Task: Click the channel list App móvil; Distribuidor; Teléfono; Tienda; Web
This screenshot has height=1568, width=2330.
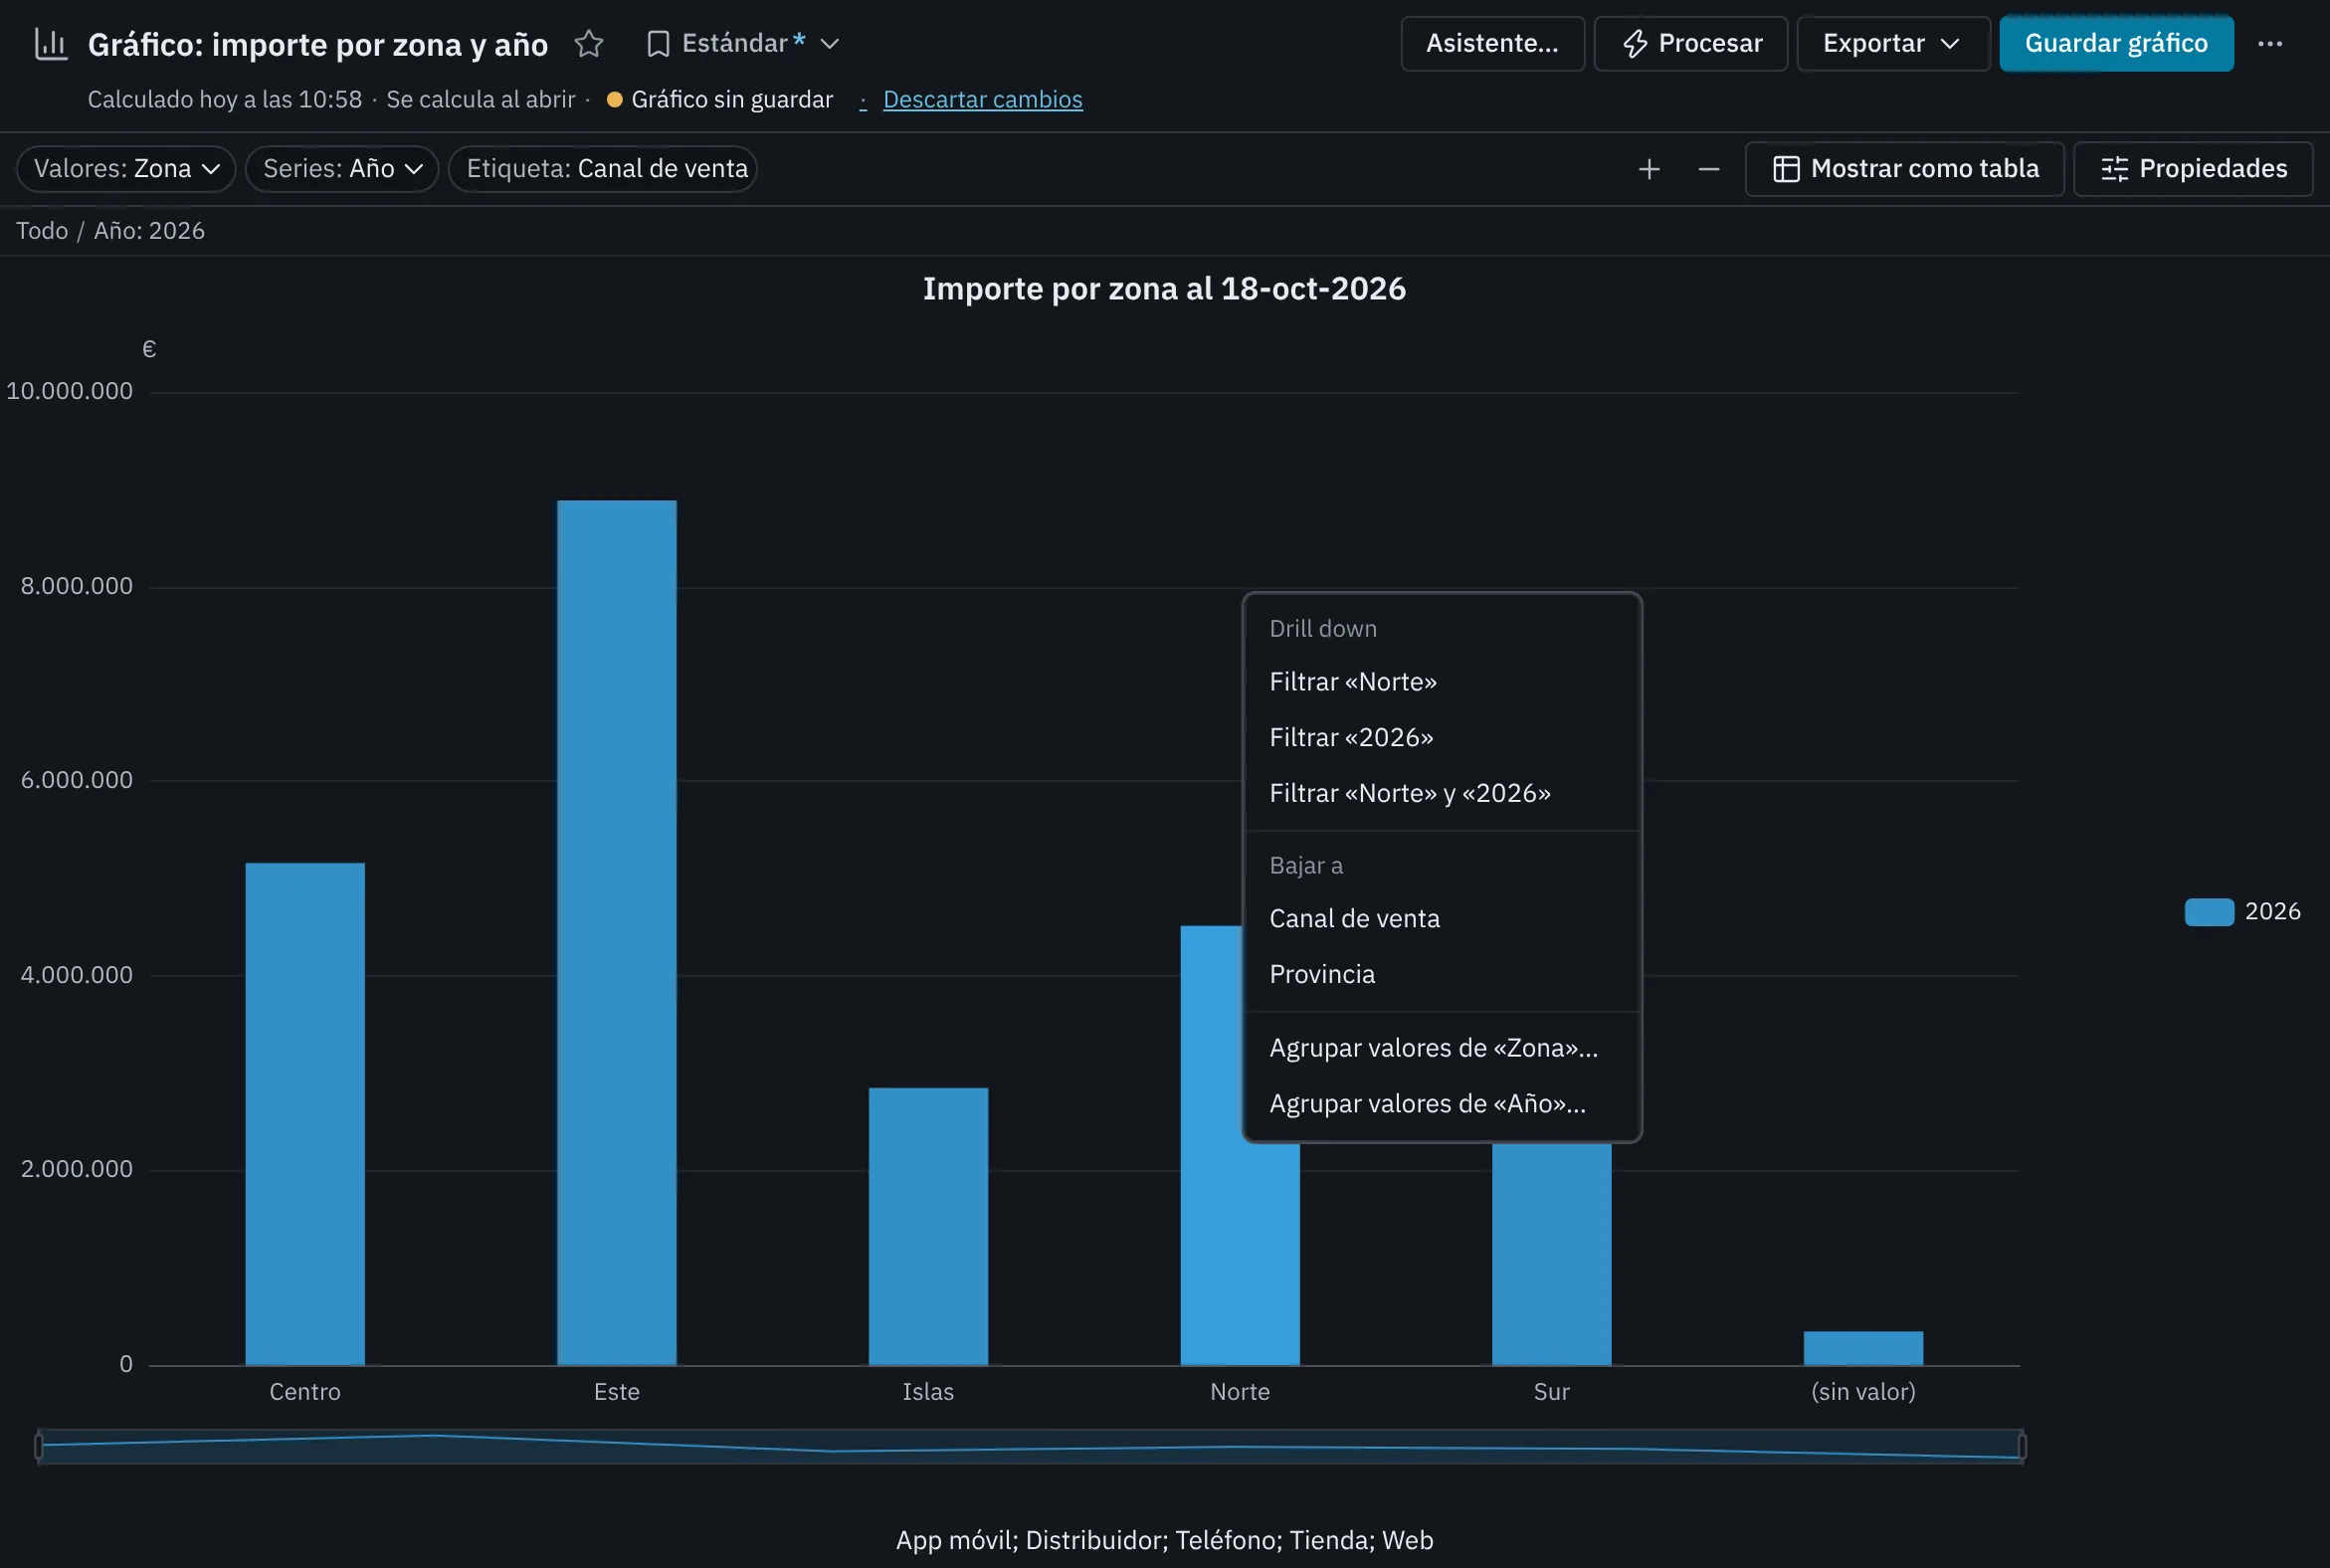Action: click(1164, 1541)
